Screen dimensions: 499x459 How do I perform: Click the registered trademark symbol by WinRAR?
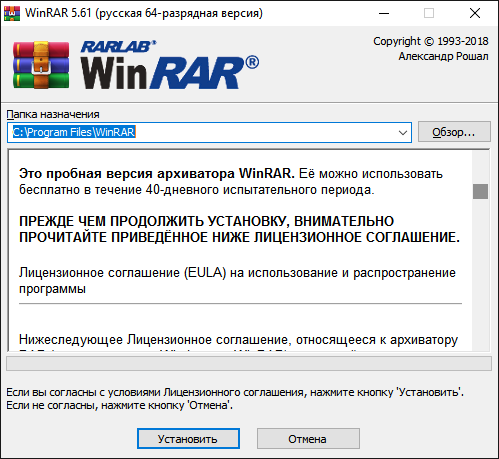252,62
